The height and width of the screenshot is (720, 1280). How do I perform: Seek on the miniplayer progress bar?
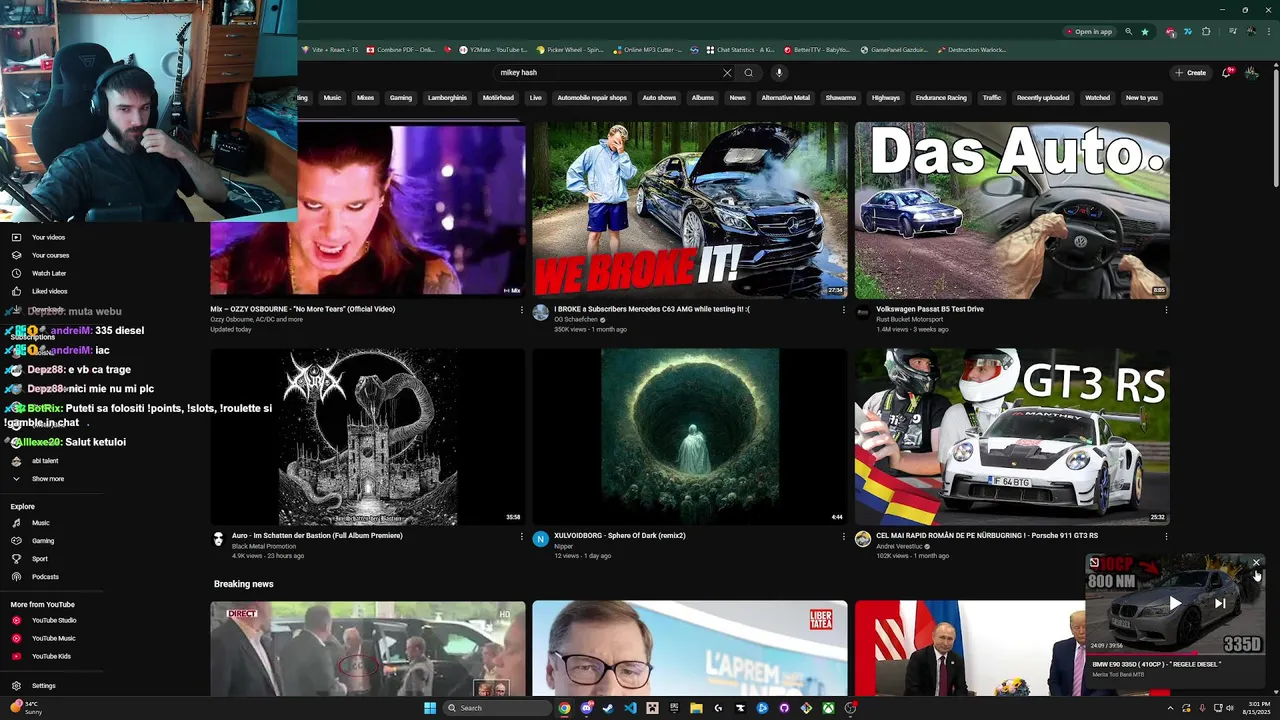click(x=1175, y=654)
